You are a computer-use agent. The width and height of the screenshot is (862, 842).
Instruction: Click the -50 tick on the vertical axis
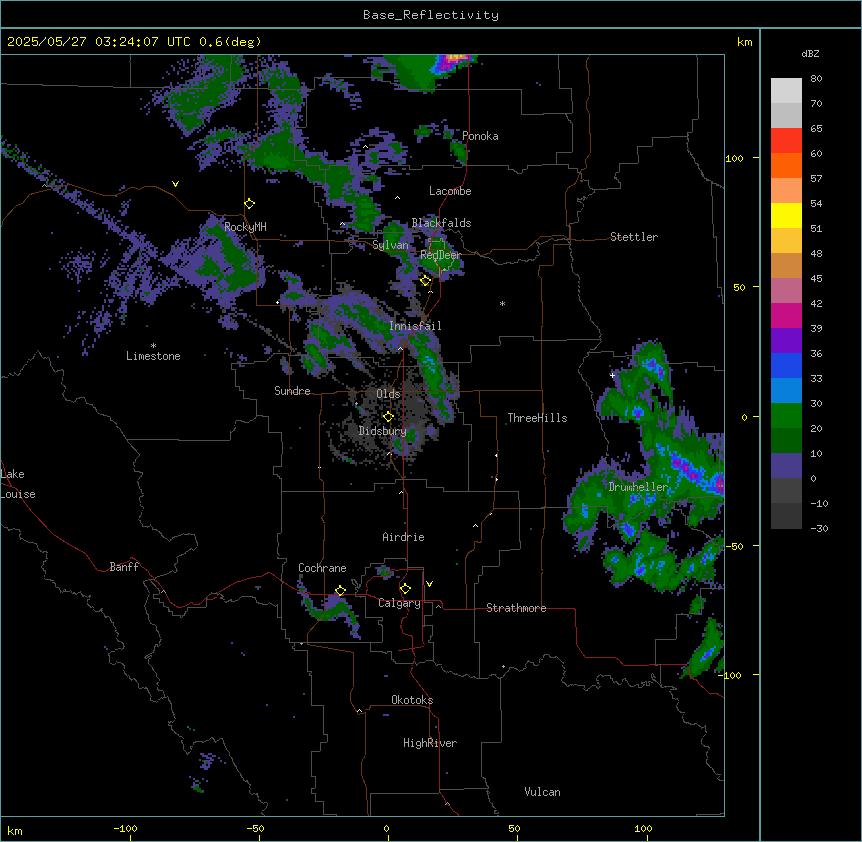[734, 546]
